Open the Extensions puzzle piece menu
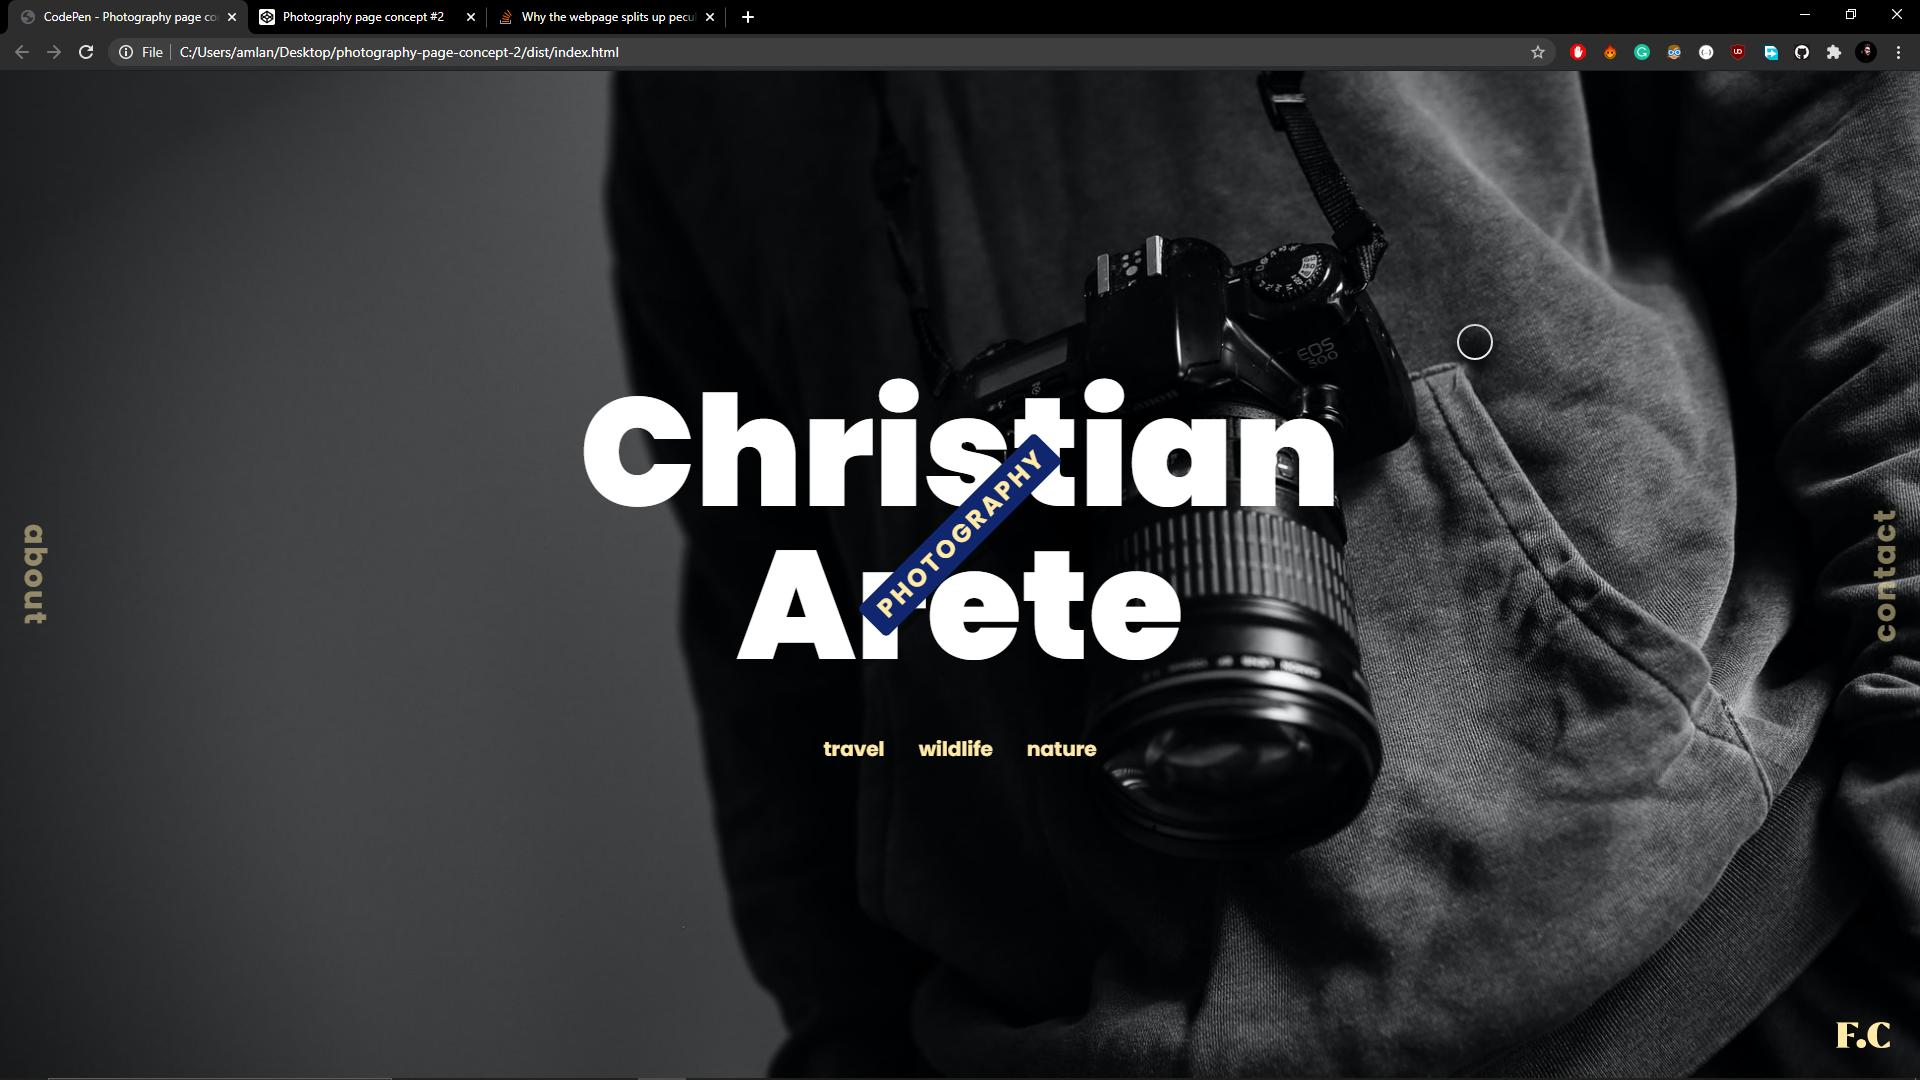Image resolution: width=1920 pixels, height=1080 pixels. tap(1834, 52)
